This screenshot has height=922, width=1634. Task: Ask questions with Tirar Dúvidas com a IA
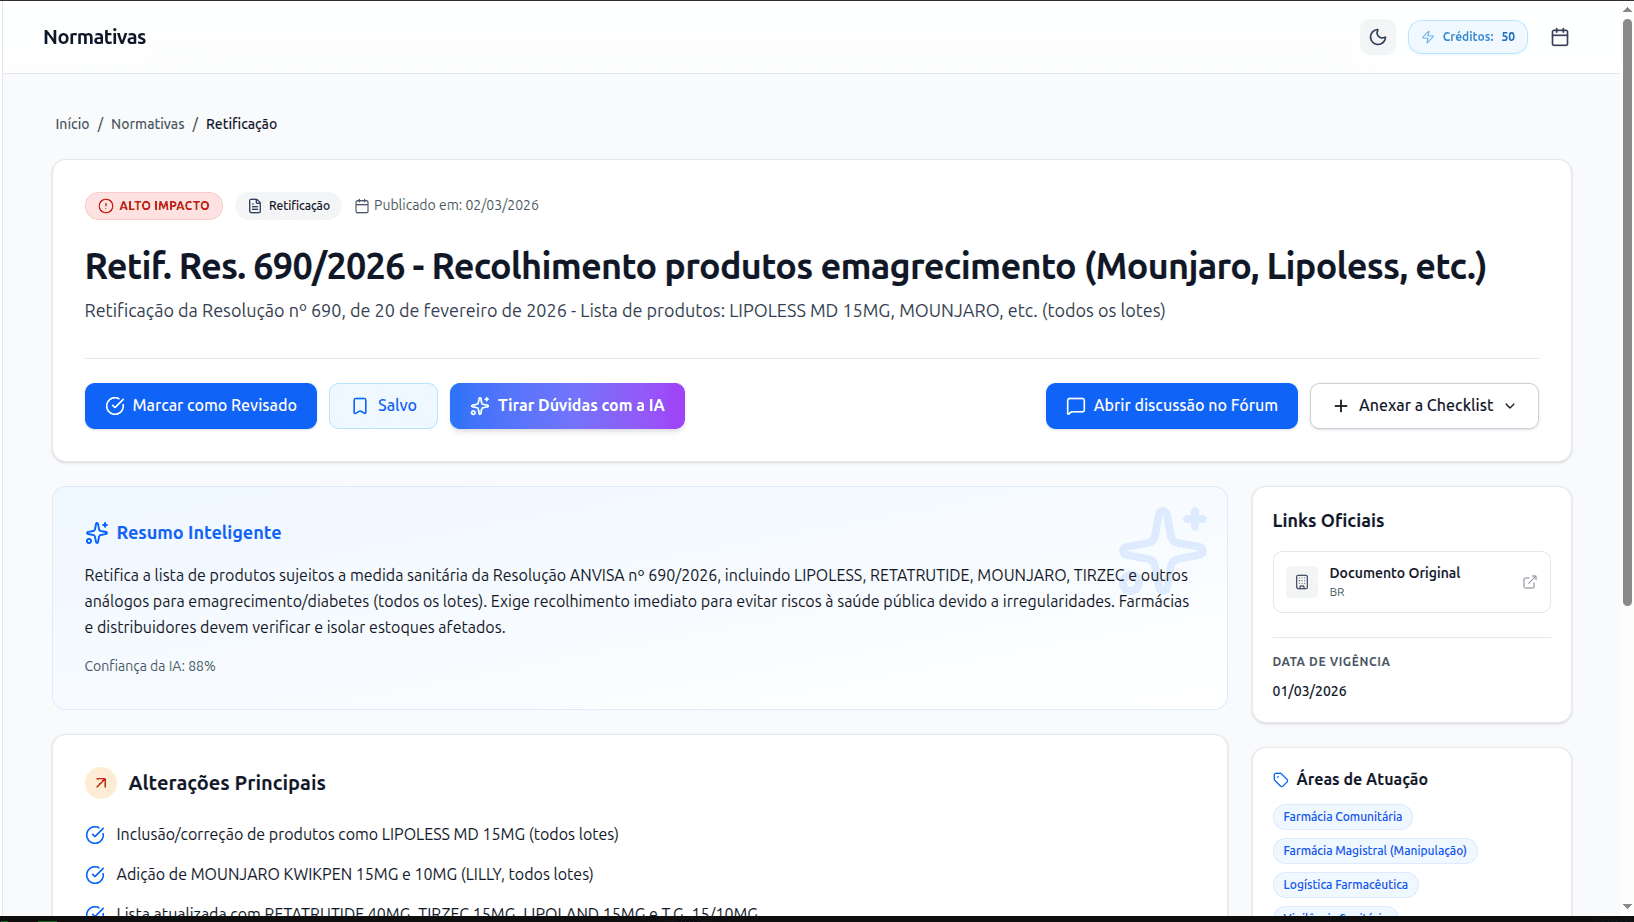coord(567,406)
